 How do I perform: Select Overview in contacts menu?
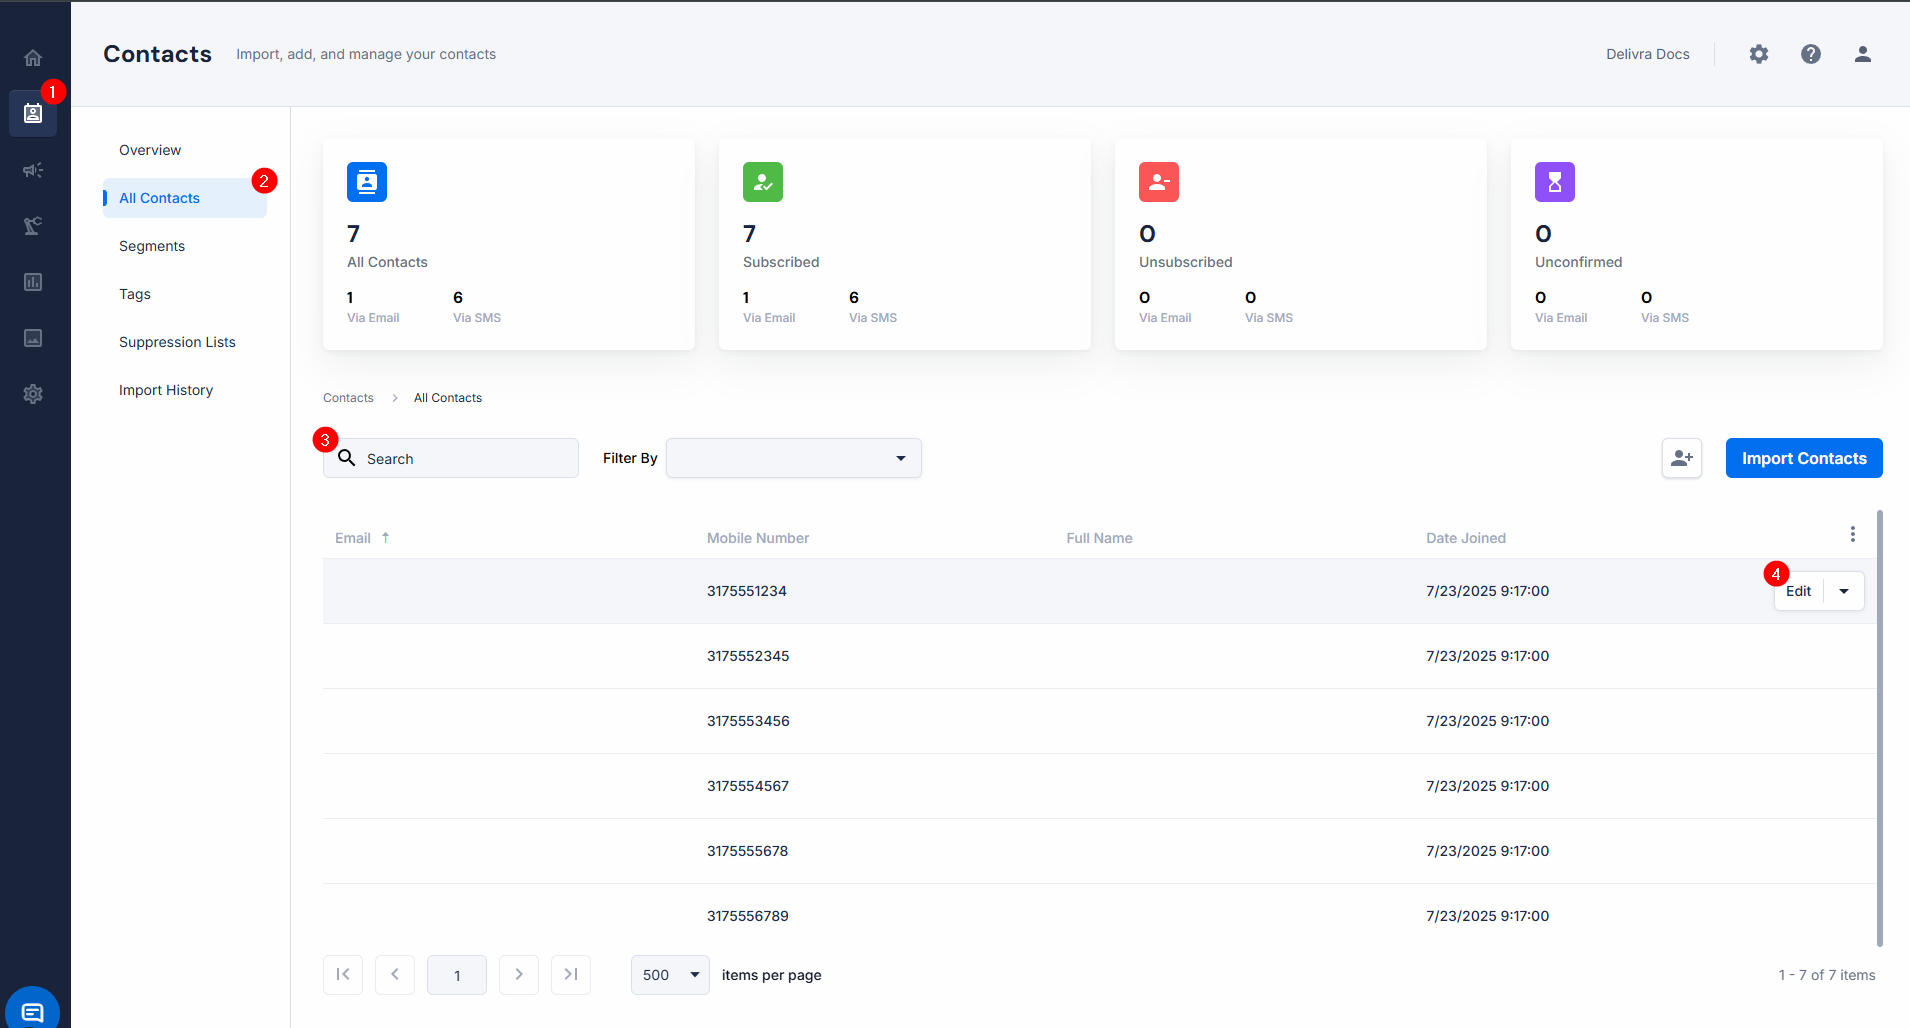tap(150, 150)
